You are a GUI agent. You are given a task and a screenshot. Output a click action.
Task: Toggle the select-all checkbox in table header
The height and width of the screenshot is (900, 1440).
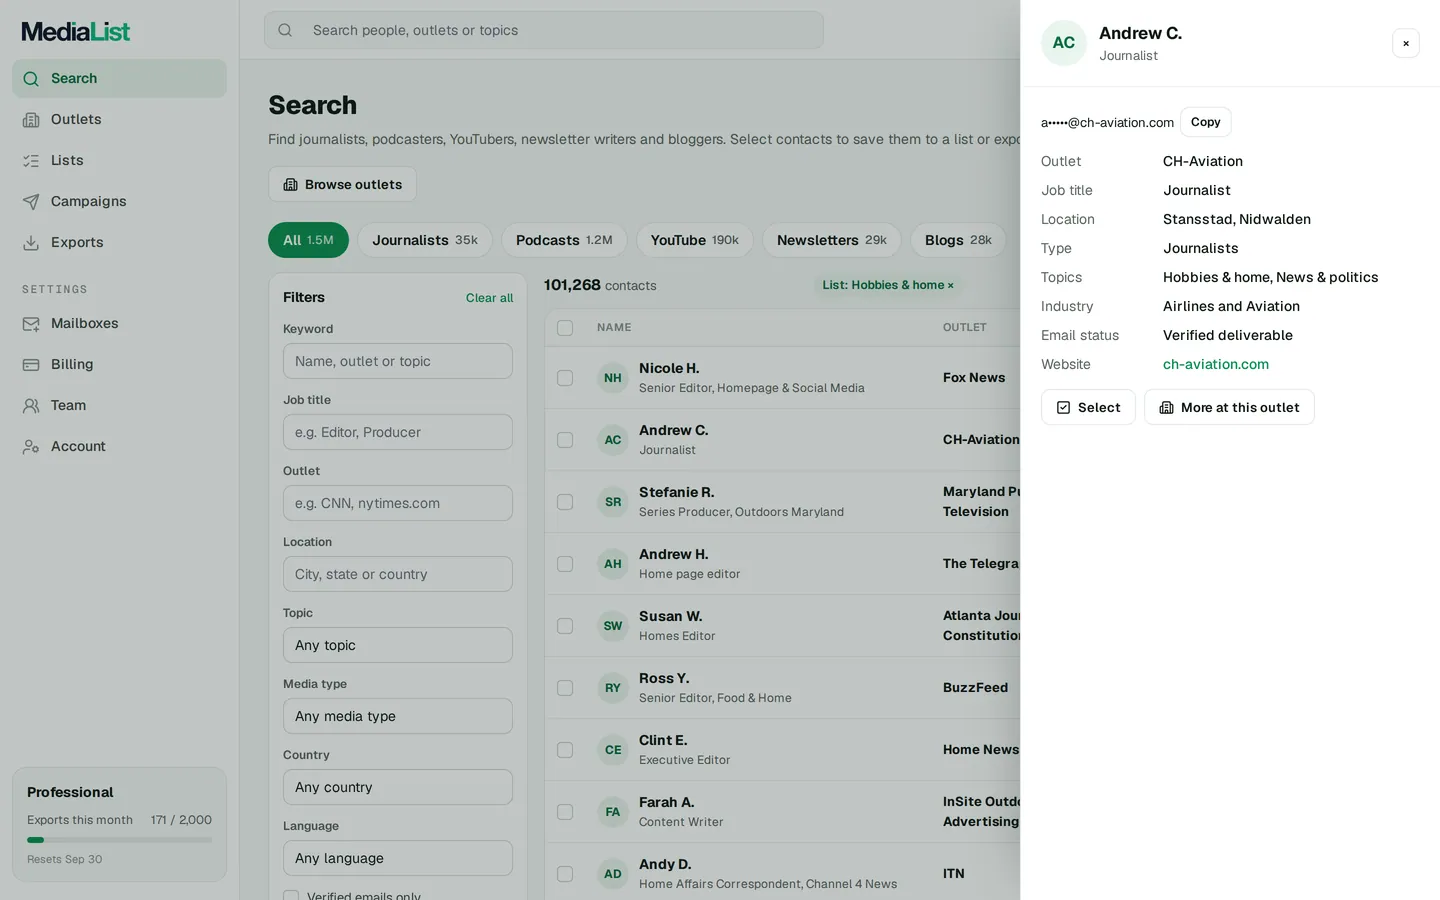(565, 328)
